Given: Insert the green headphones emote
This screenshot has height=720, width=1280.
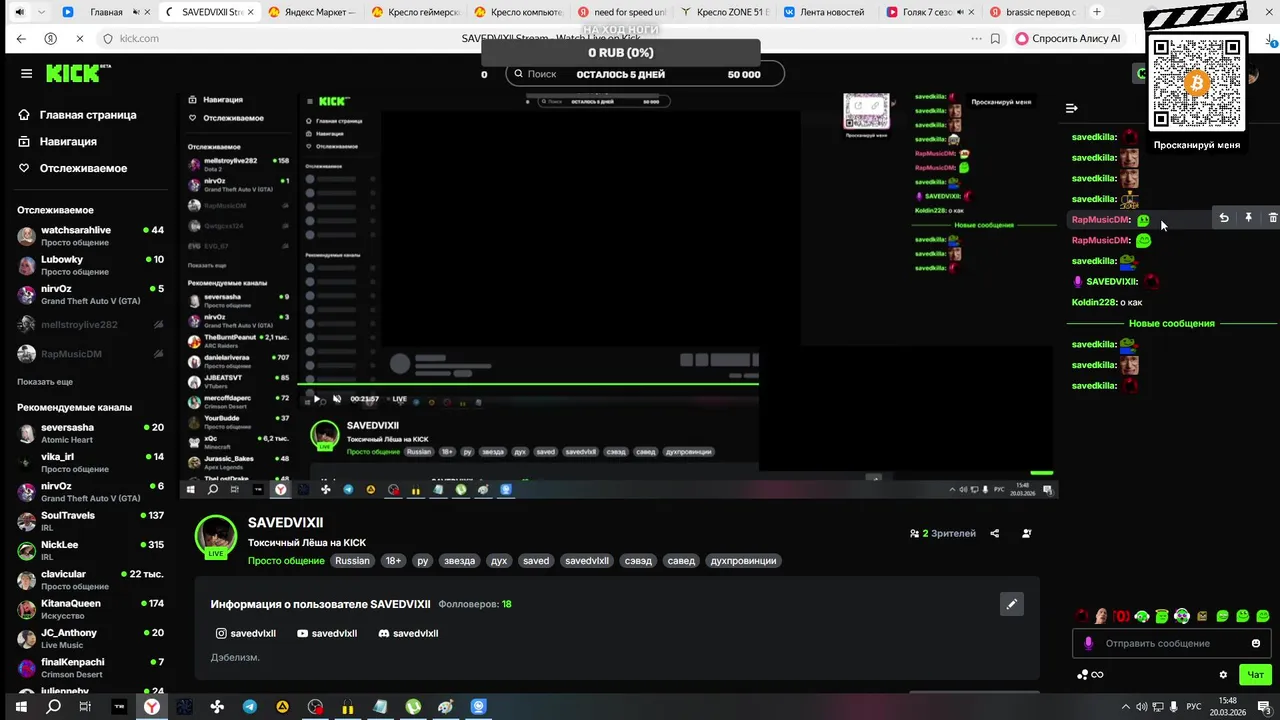Looking at the screenshot, I should (1141, 616).
